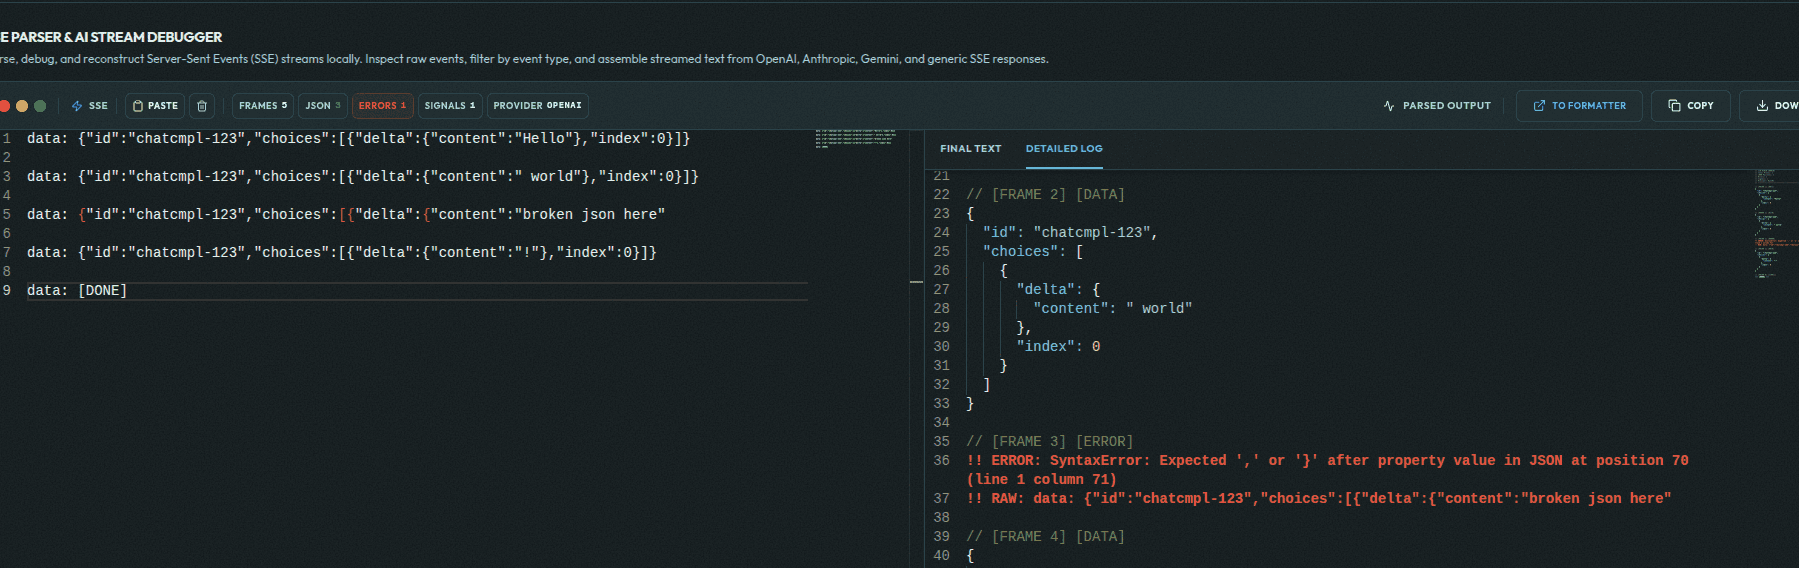
Task: Click the Parsed Output pulse icon
Action: 1389,106
